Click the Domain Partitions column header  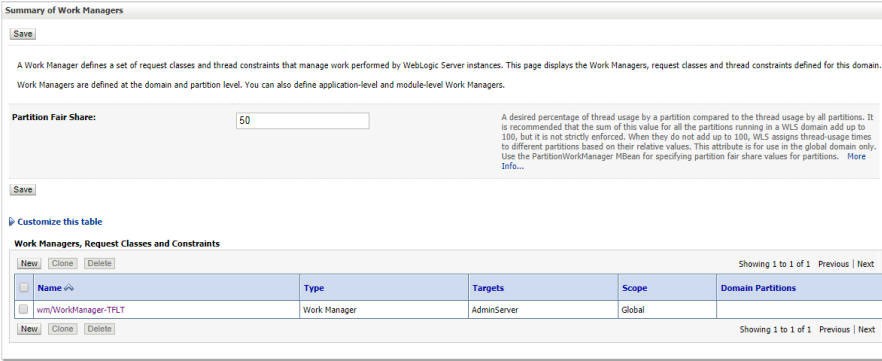pos(758,288)
